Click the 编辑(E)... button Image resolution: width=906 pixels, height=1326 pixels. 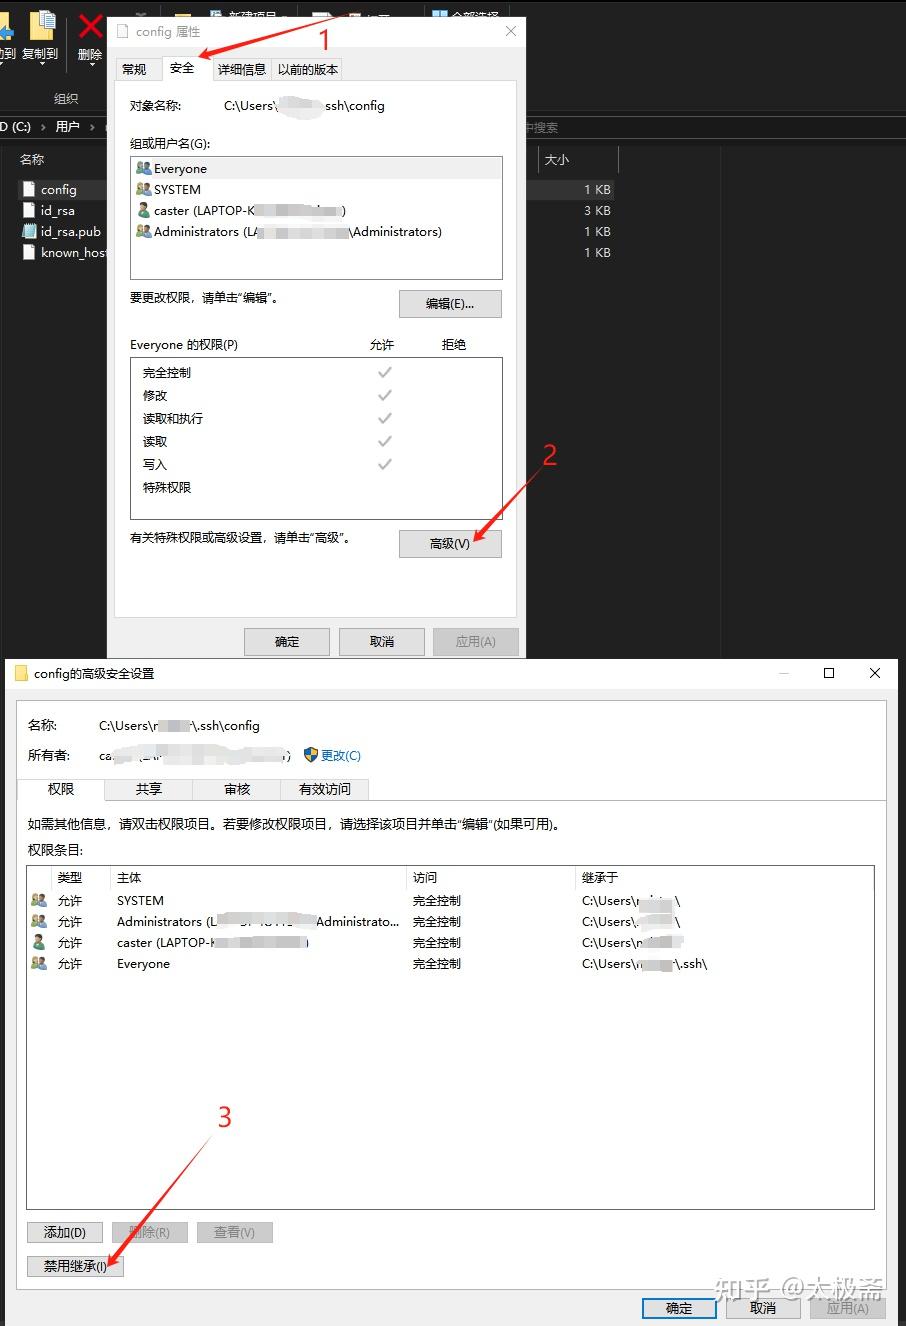[x=450, y=304]
